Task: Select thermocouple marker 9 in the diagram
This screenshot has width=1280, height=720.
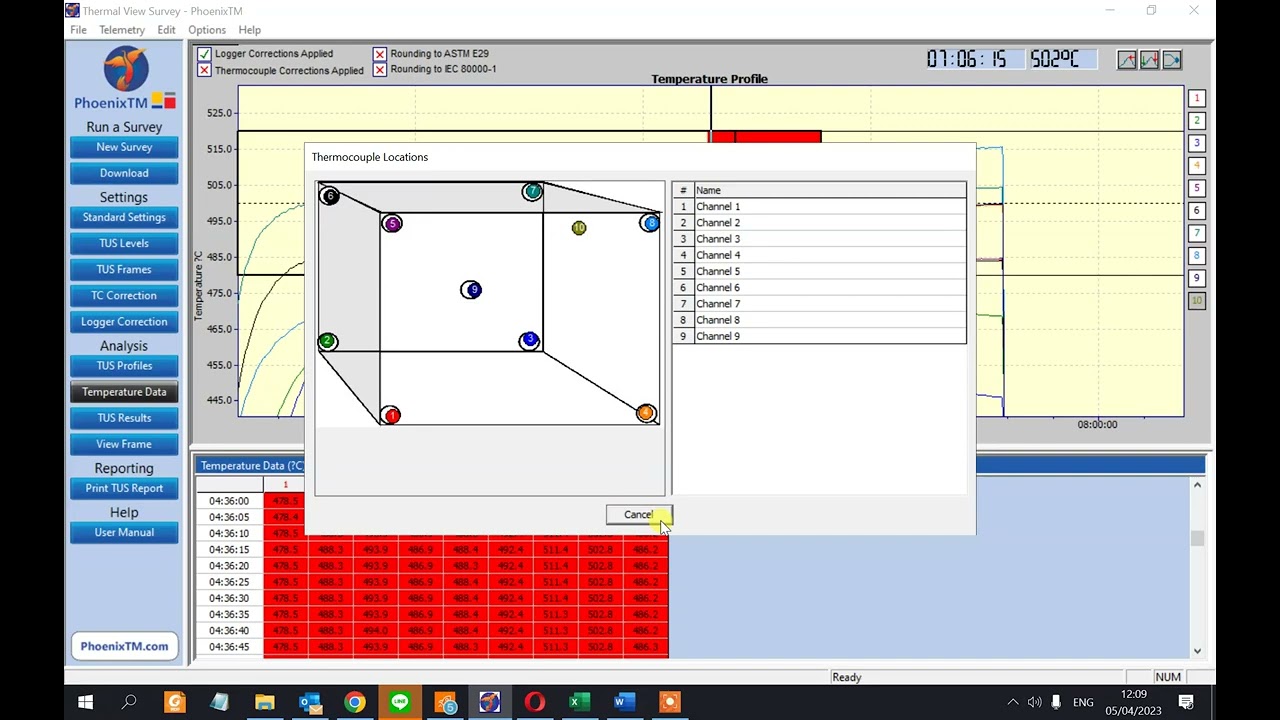Action: tap(471, 290)
